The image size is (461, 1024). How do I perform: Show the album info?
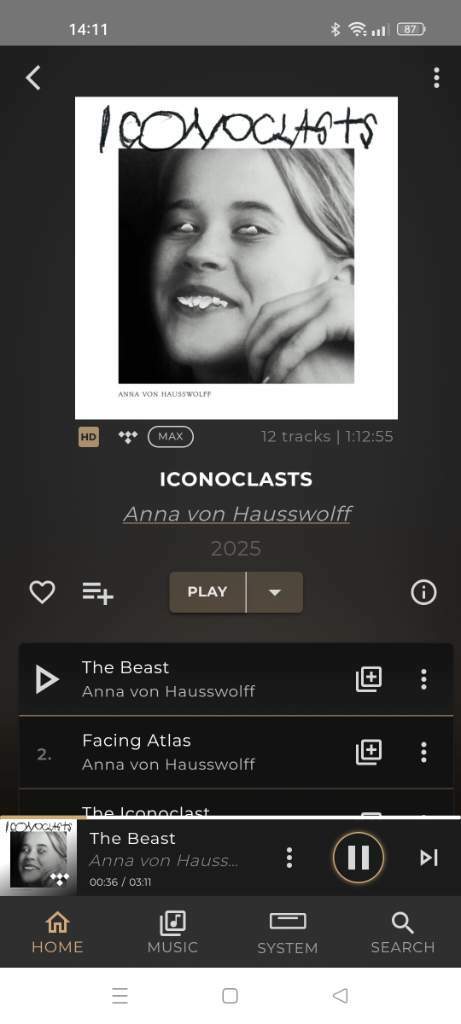point(423,592)
